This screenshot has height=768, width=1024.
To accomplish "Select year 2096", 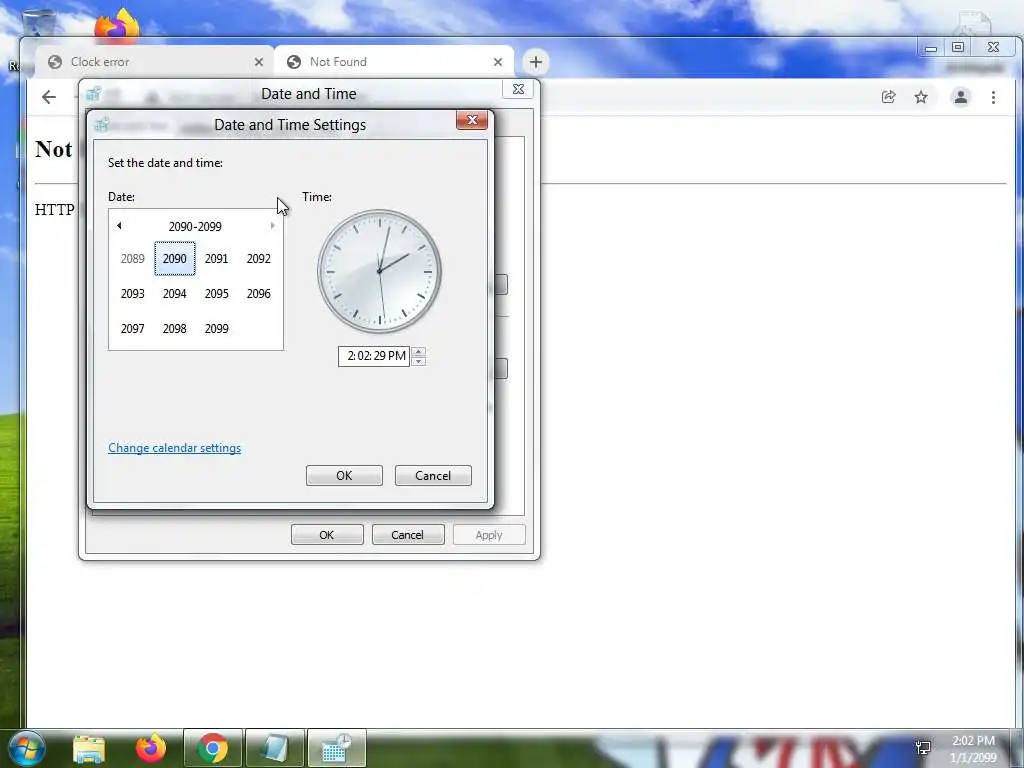I will [259, 294].
